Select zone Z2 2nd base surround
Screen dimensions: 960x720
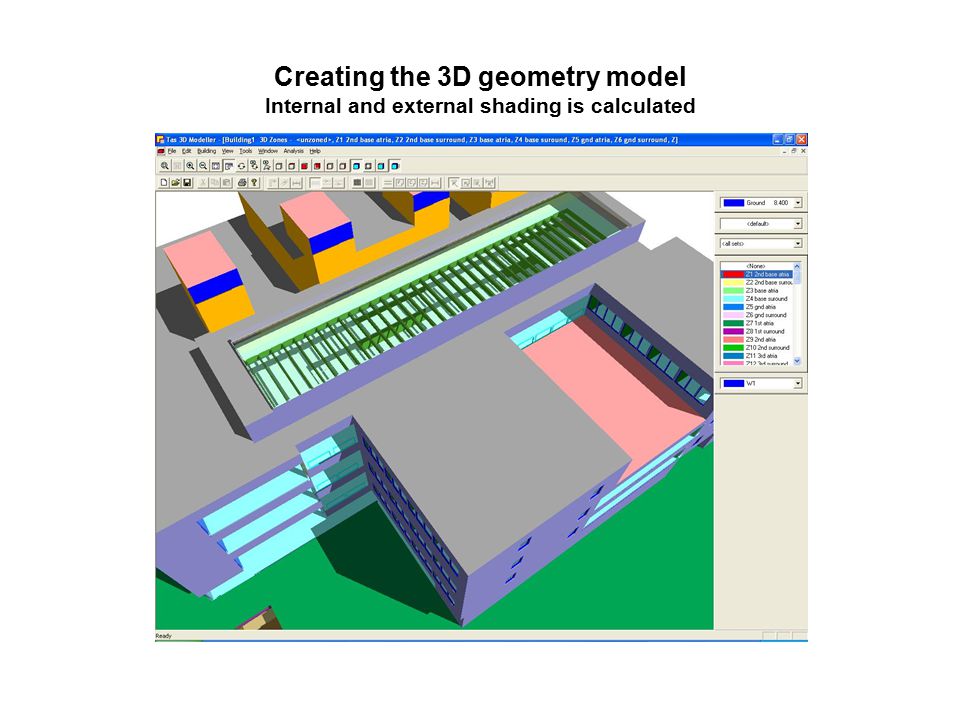(x=756, y=282)
